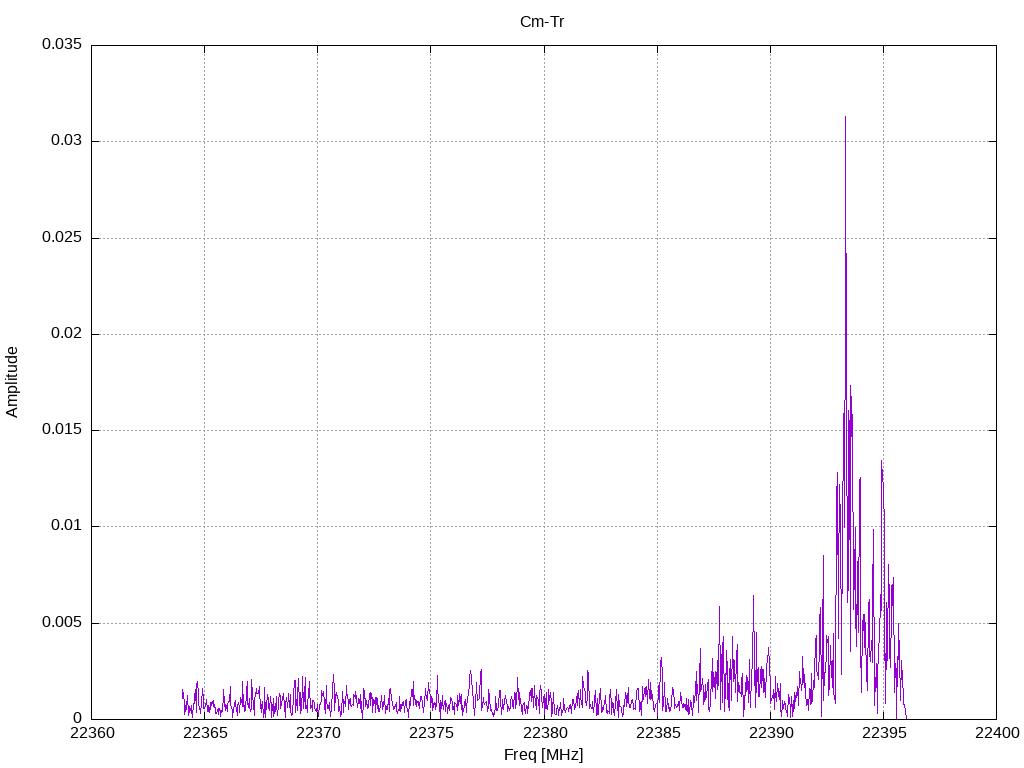Click the rotated 'Amplitude' y-axis label
Viewport: 1024px width, 768px height.
click(13, 381)
